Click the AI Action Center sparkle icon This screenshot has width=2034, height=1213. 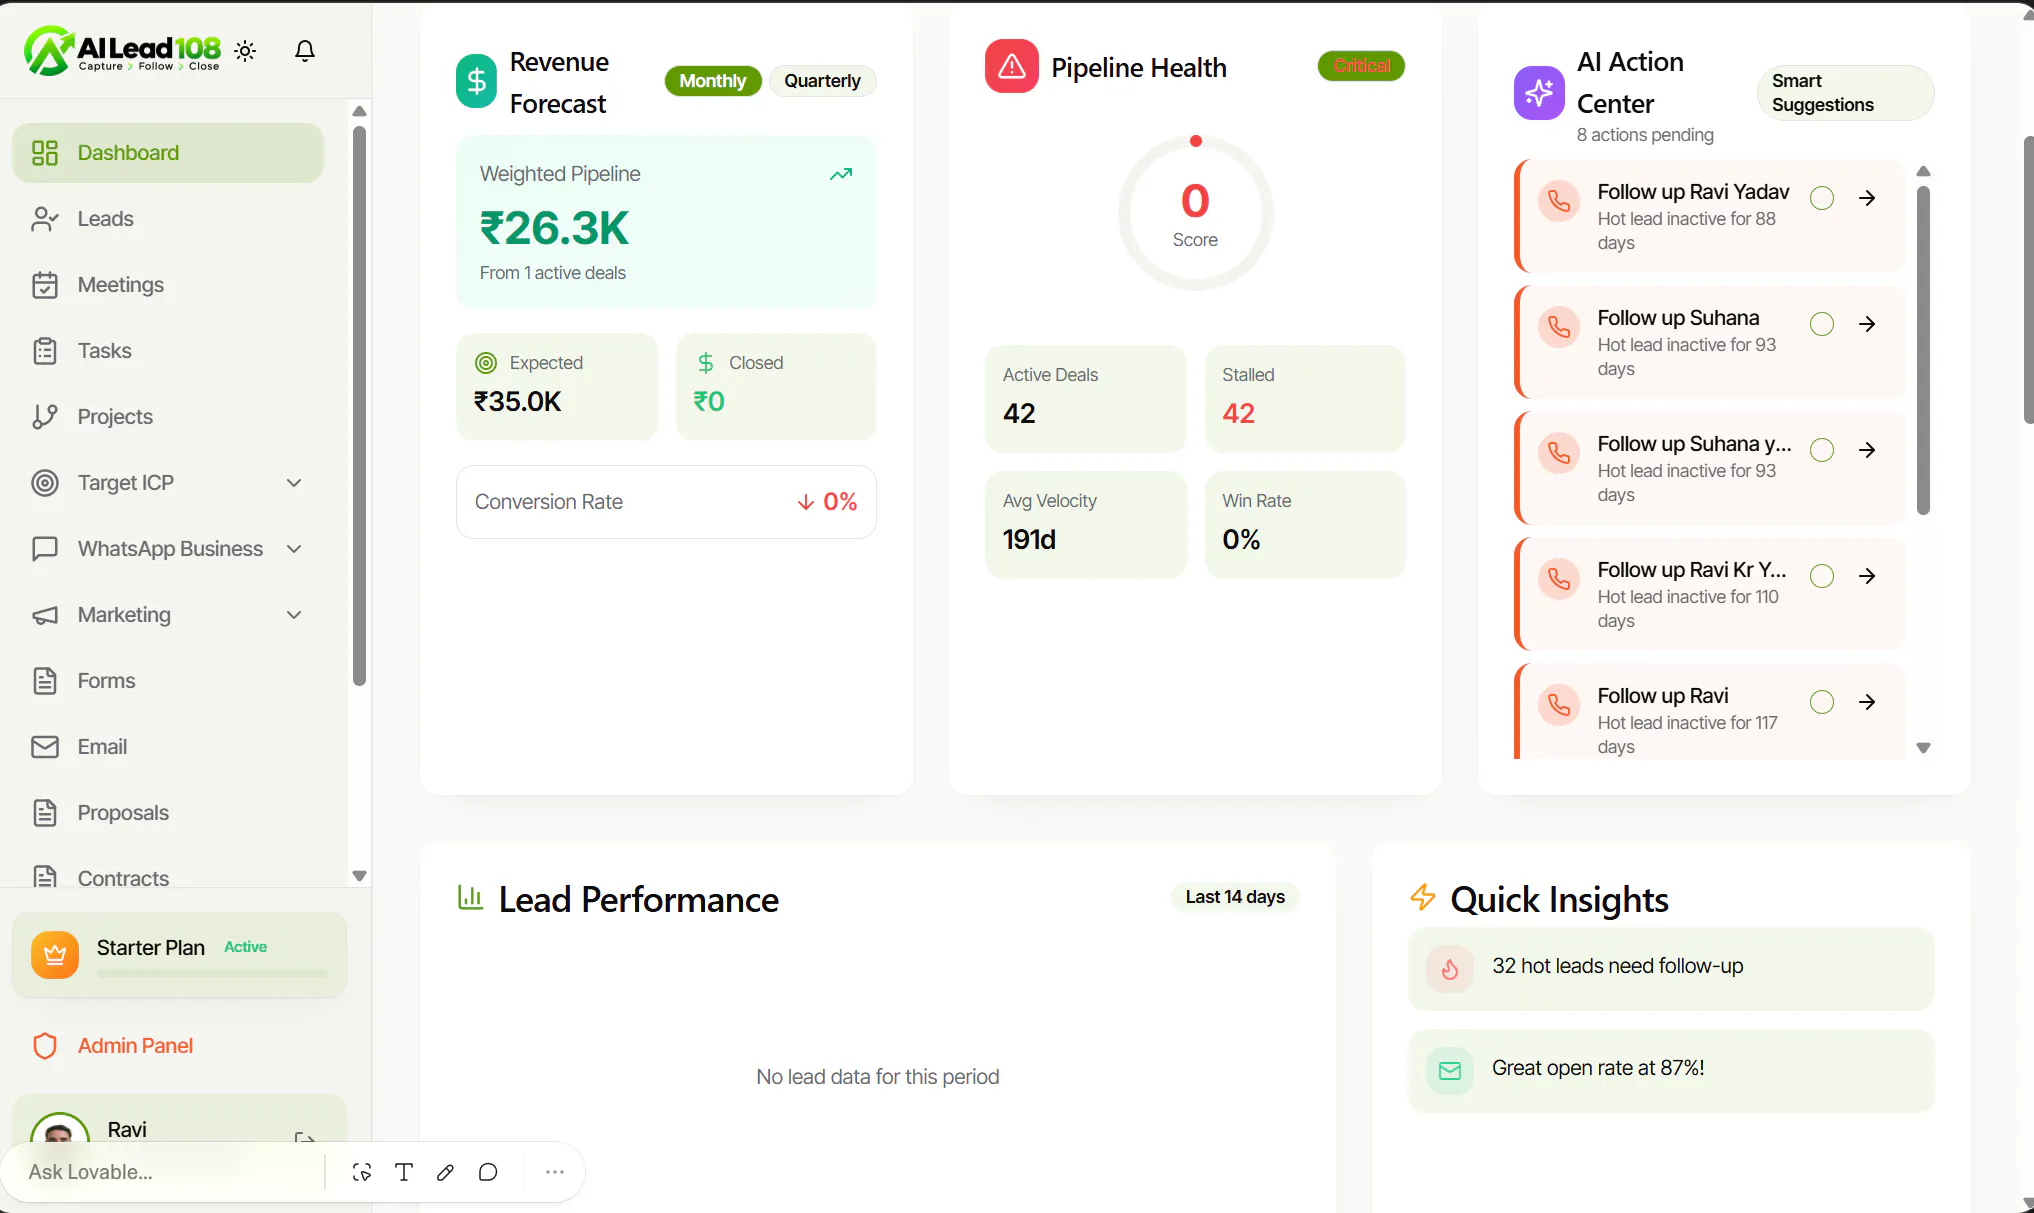click(x=1539, y=93)
